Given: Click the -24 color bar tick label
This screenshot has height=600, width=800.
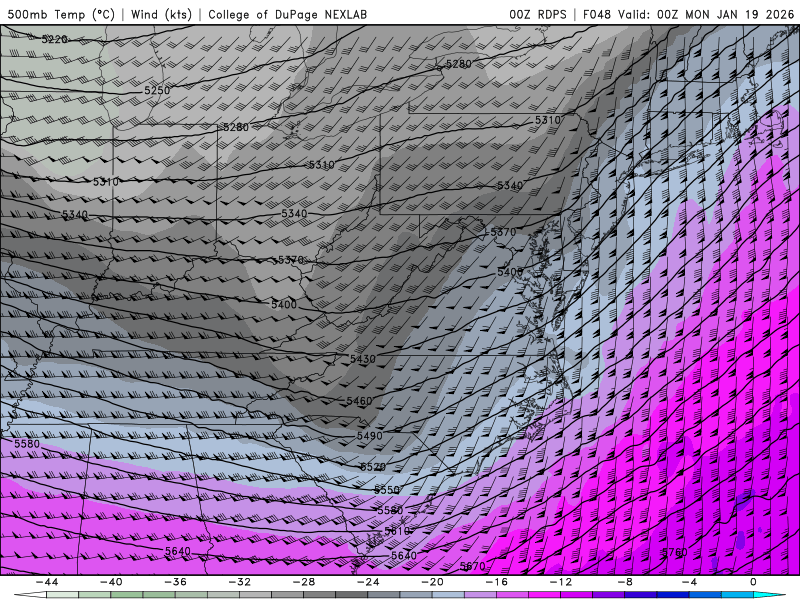Looking at the screenshot, I should tap(368, 582).
